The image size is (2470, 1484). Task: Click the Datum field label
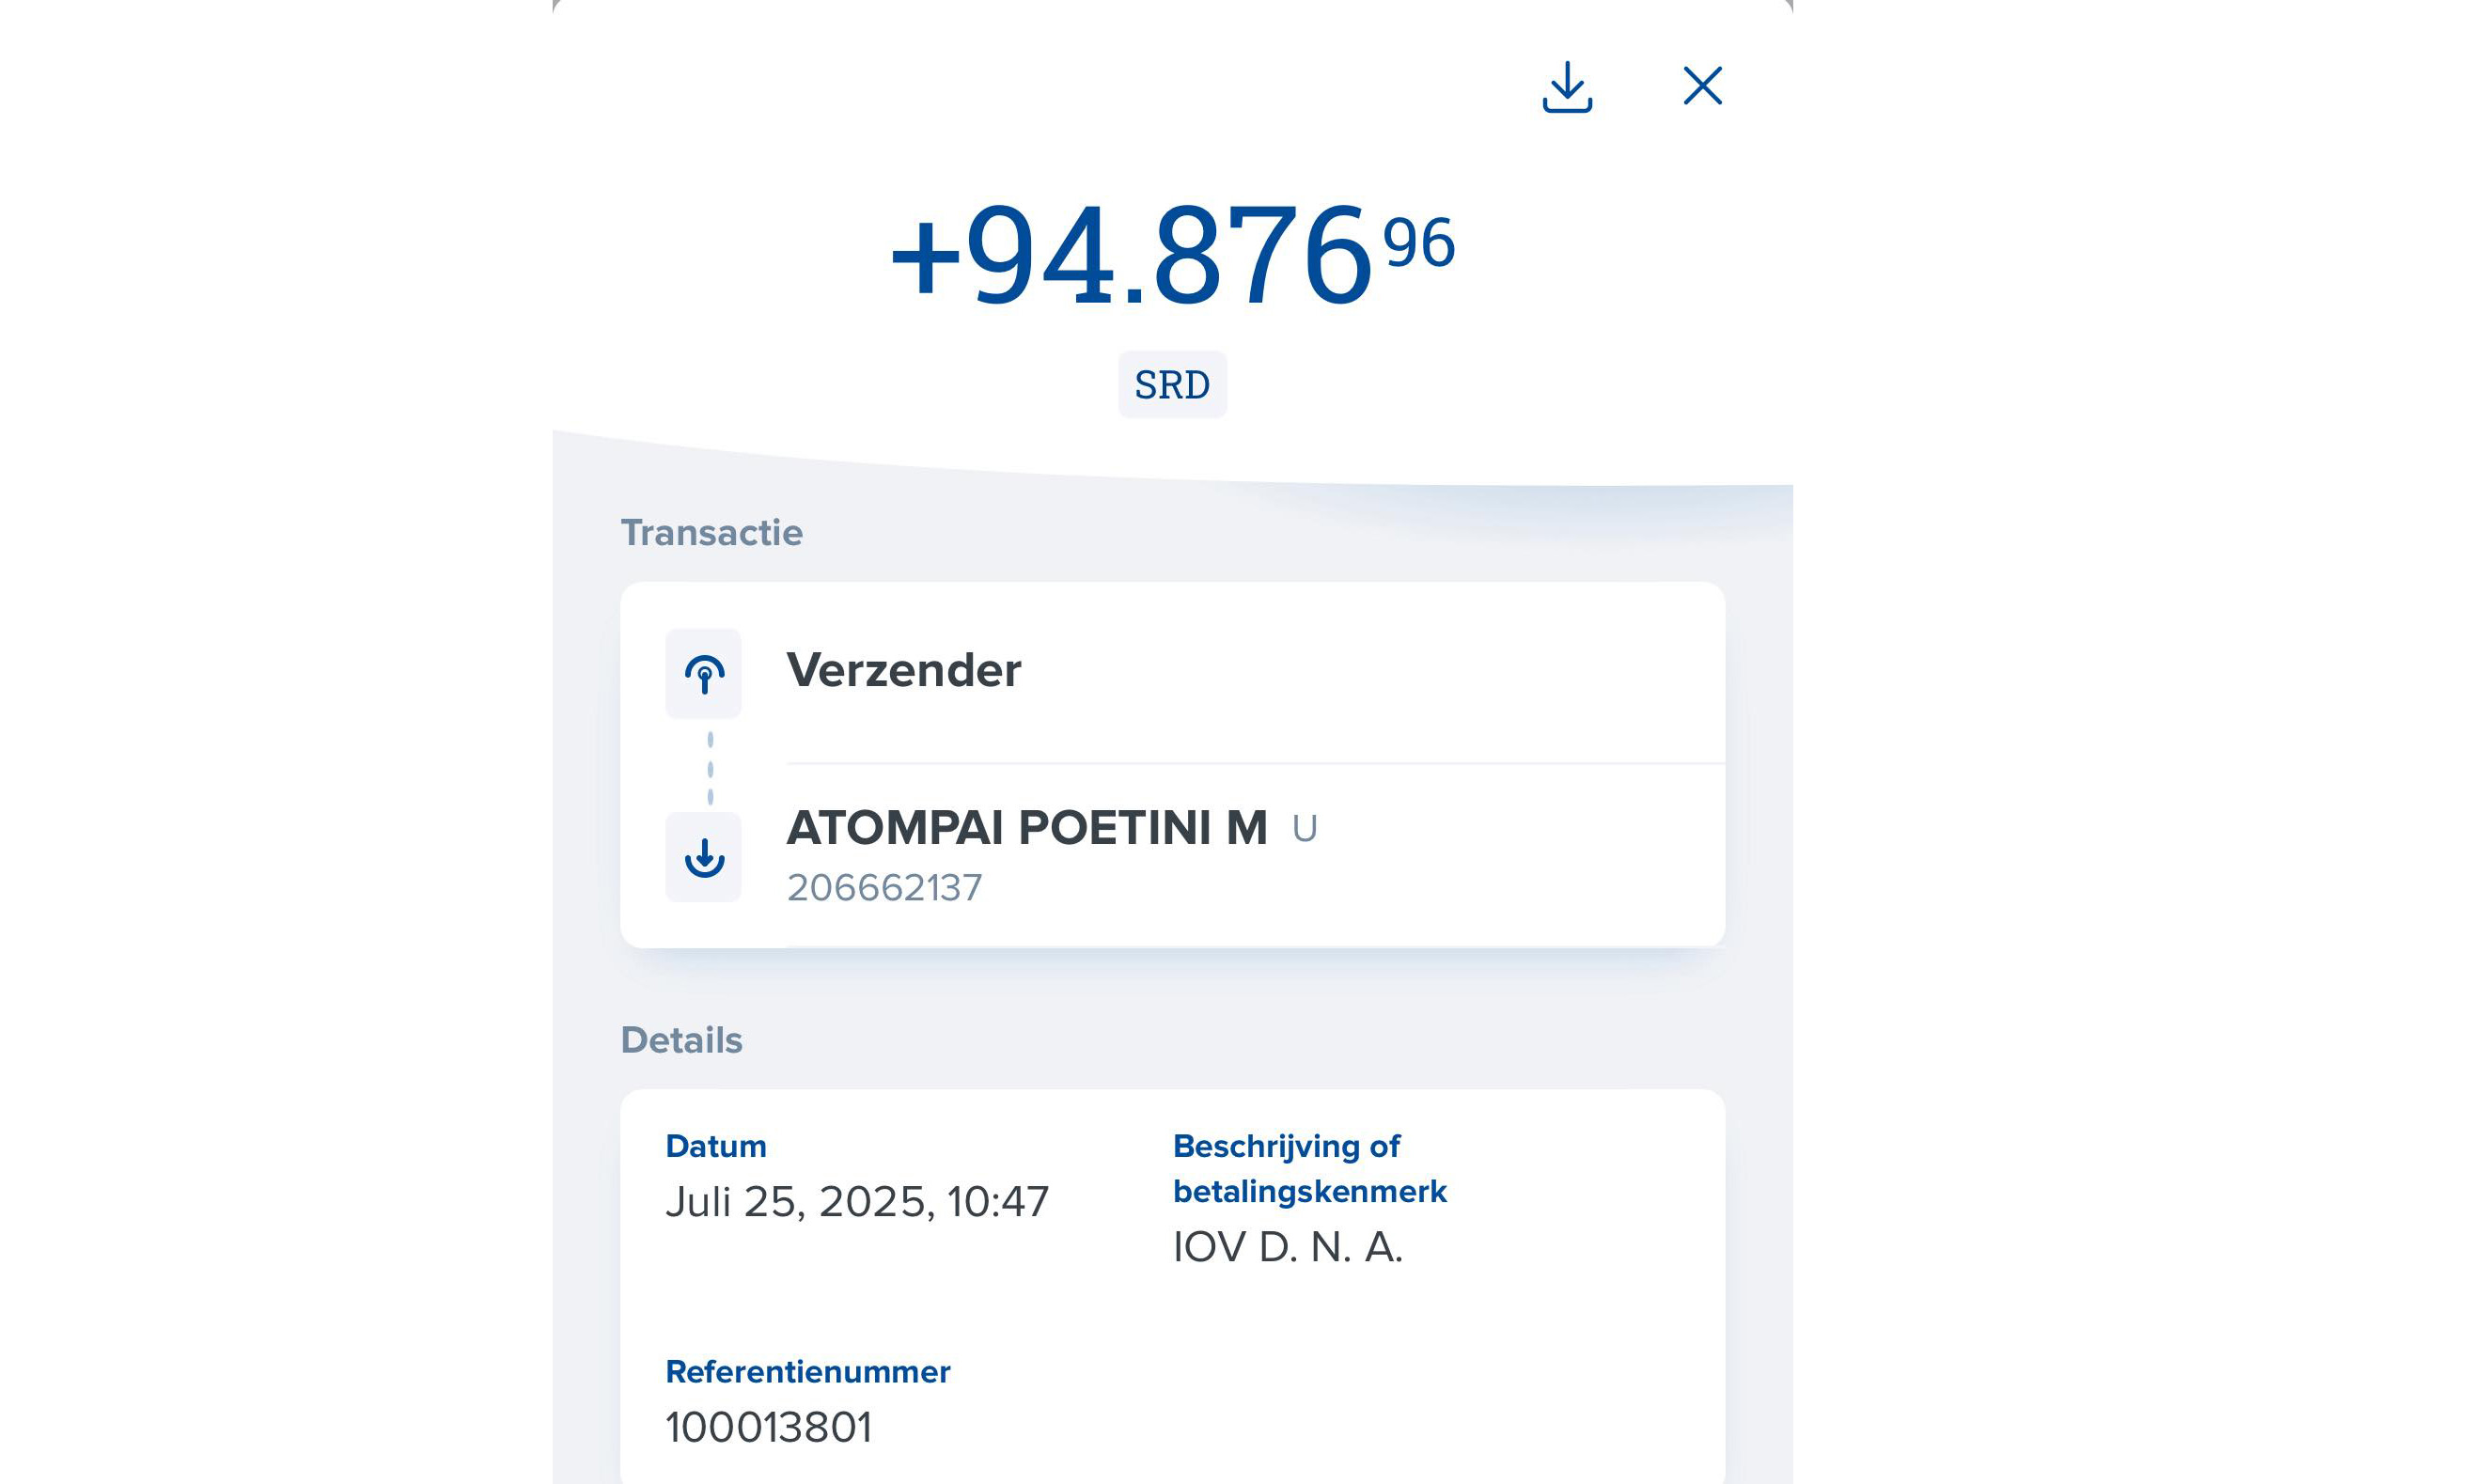pos(716,1146)
